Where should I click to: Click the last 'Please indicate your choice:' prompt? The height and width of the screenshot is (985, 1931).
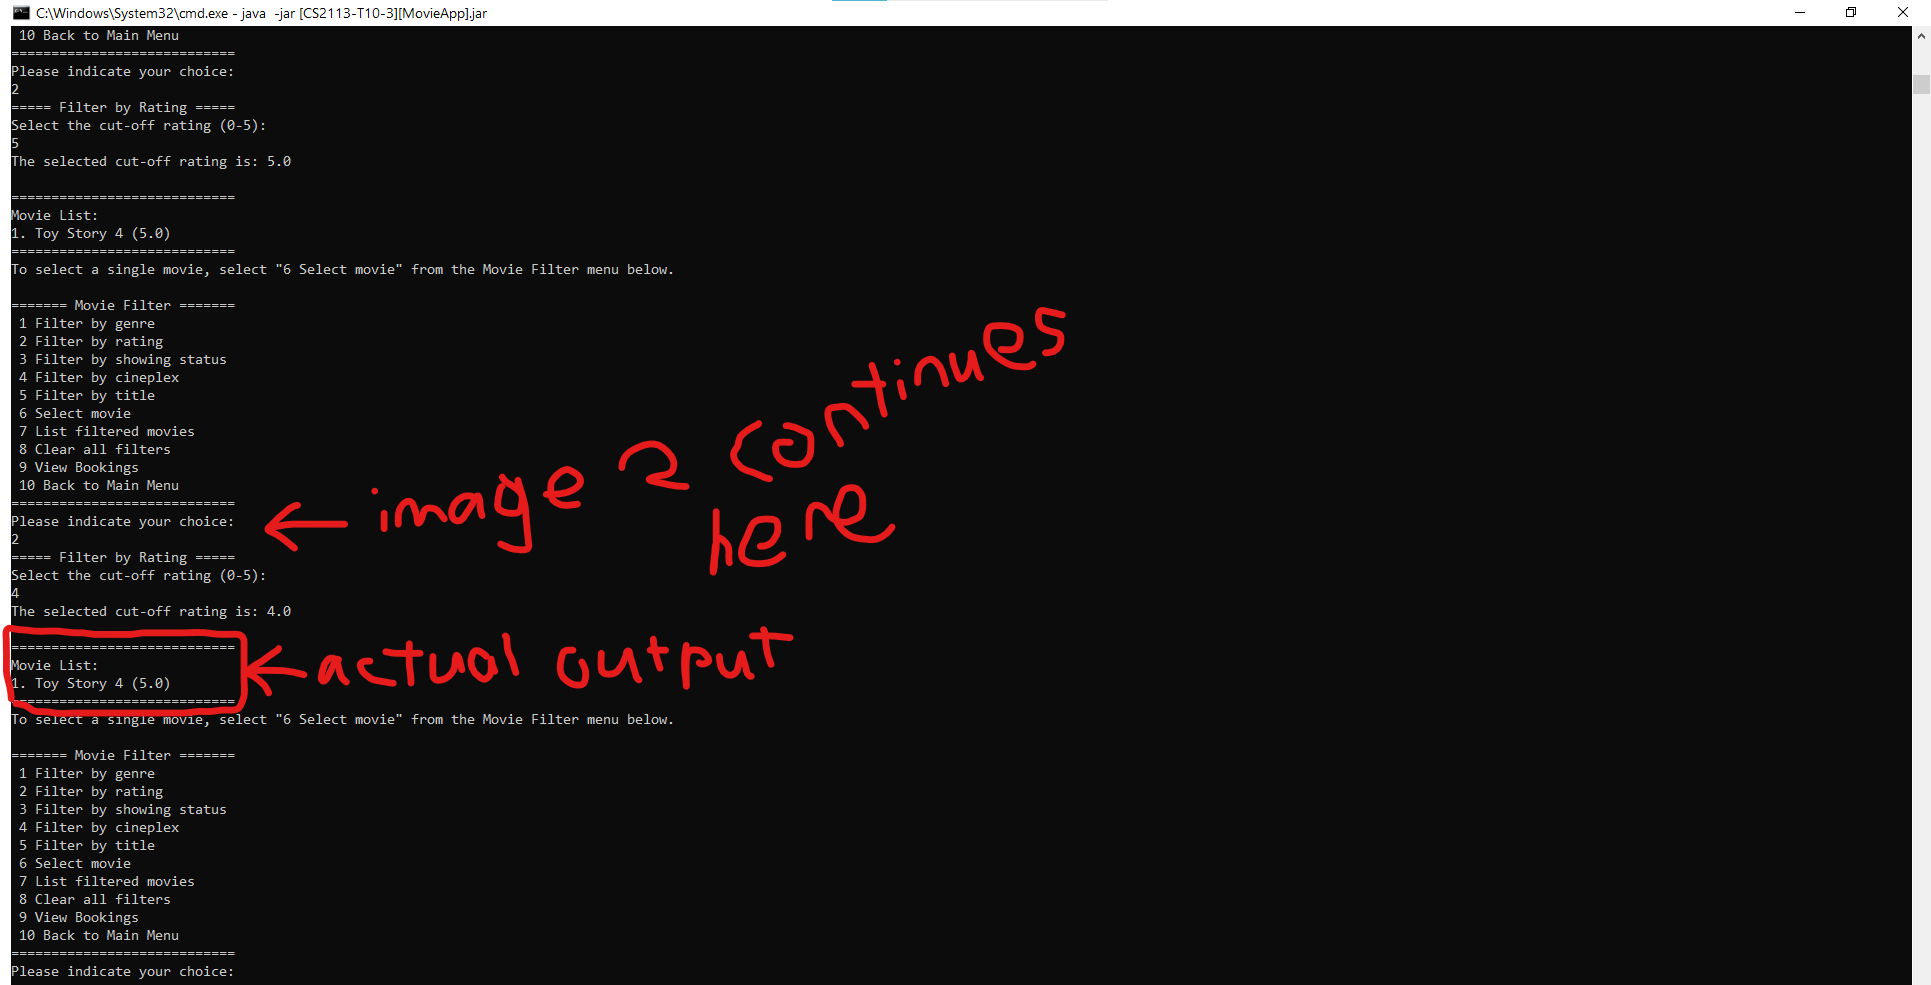tap(123, 972)
